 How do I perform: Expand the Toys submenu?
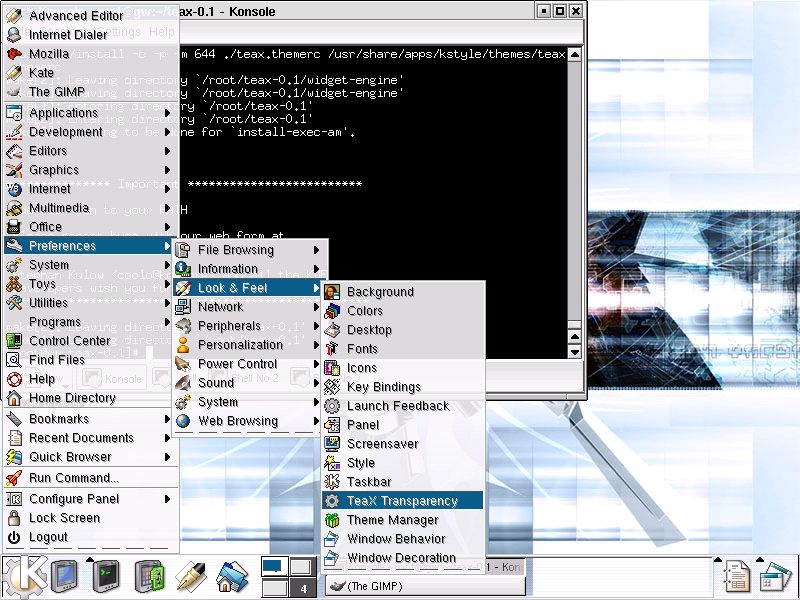tap(89, 284)
